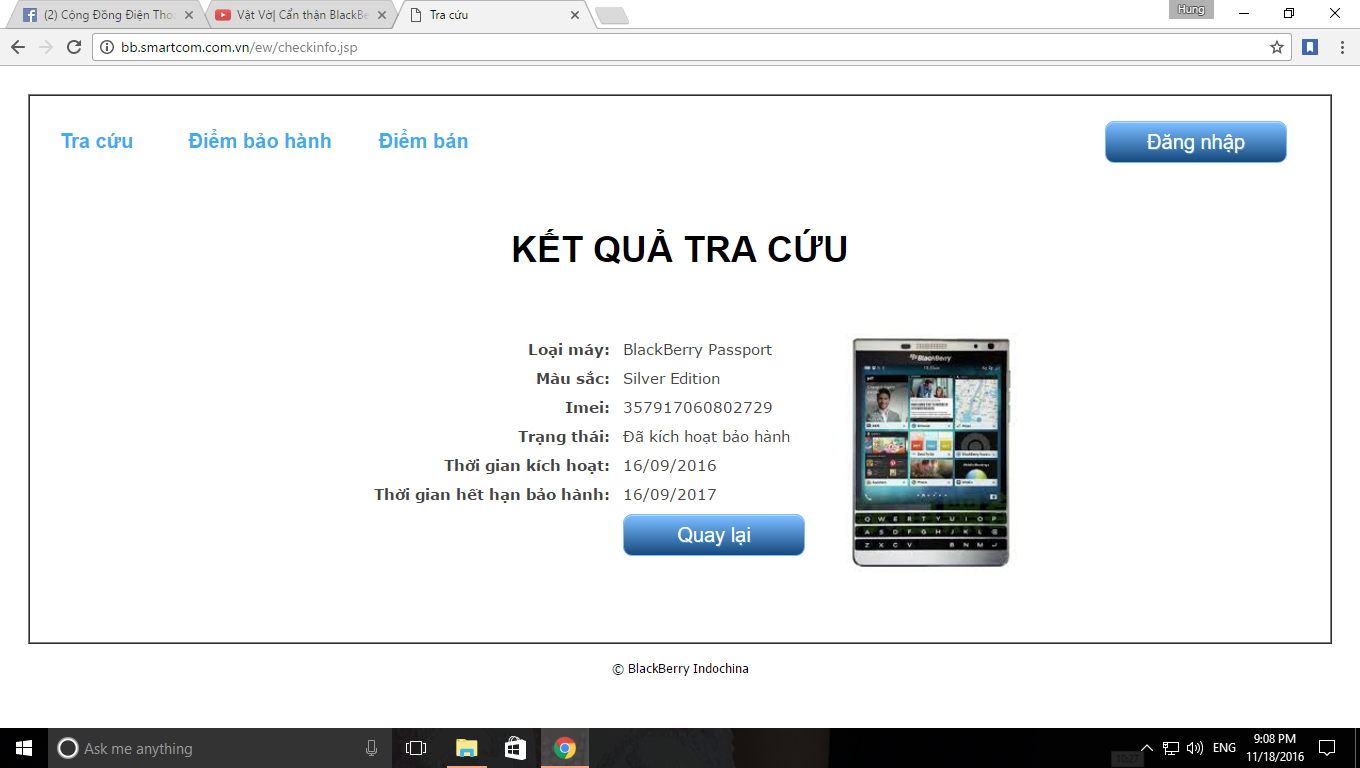
Task: Open Chrome's three-dot menu
Action: [1341, 46]
